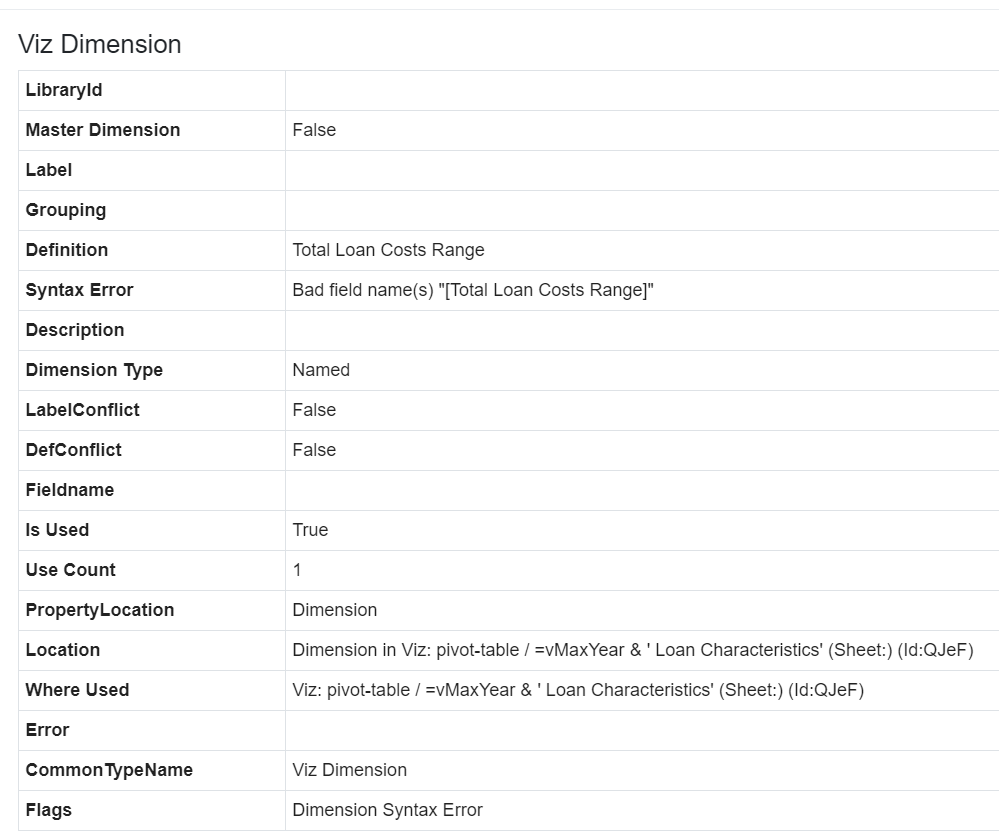Viewport: 999px width, 831px height.
Task: Select the LabelConflict False value
Action: click(314, 410)
